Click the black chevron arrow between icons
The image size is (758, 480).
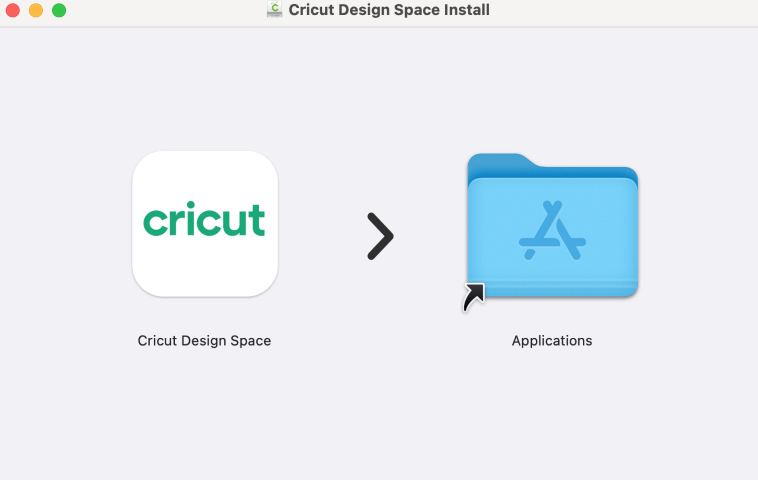click(x=380, y=236)
